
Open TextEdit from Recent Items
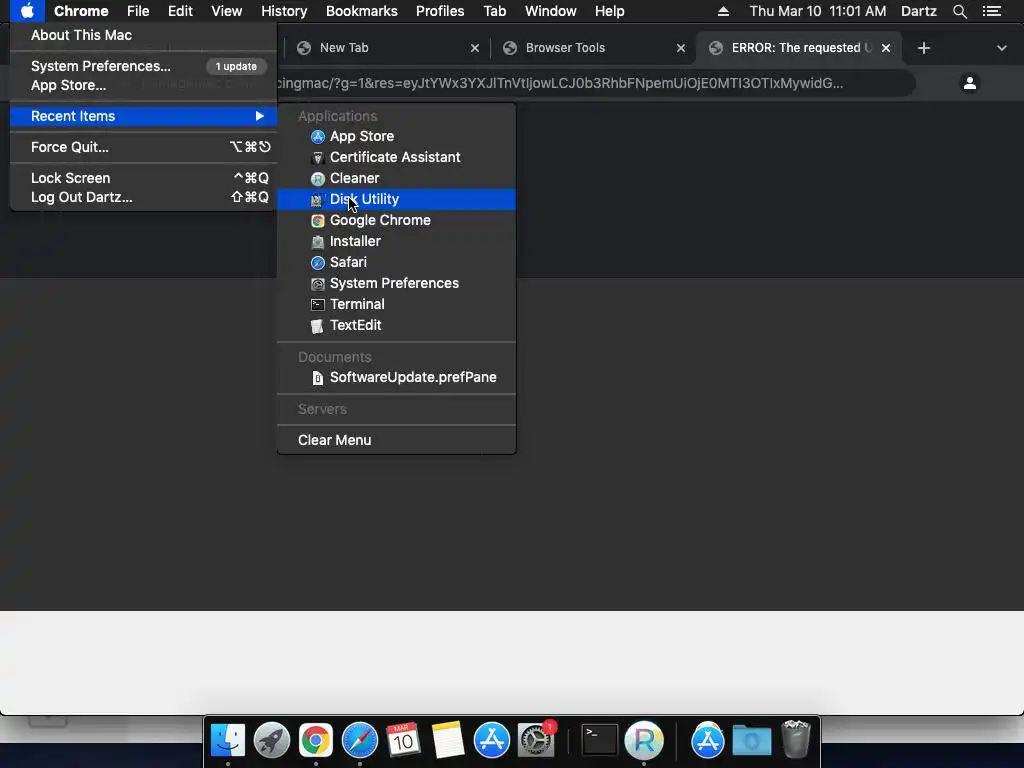click(x=396, y=325)
